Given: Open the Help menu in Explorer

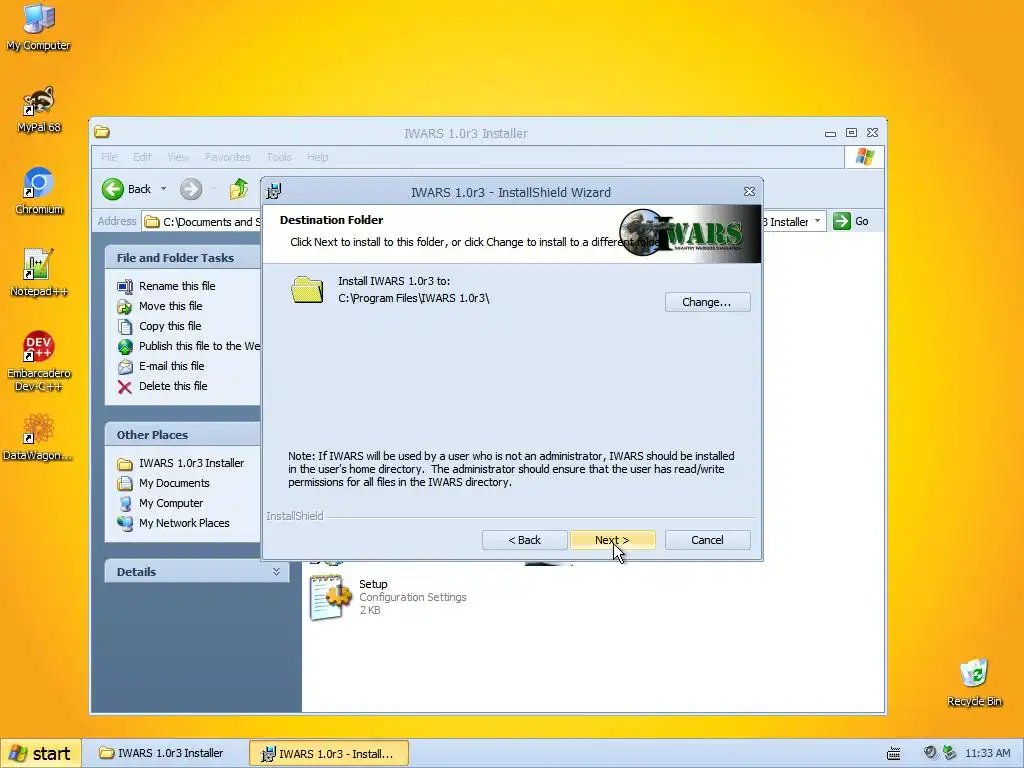Looking at the screenshot, I should (317, 157).
